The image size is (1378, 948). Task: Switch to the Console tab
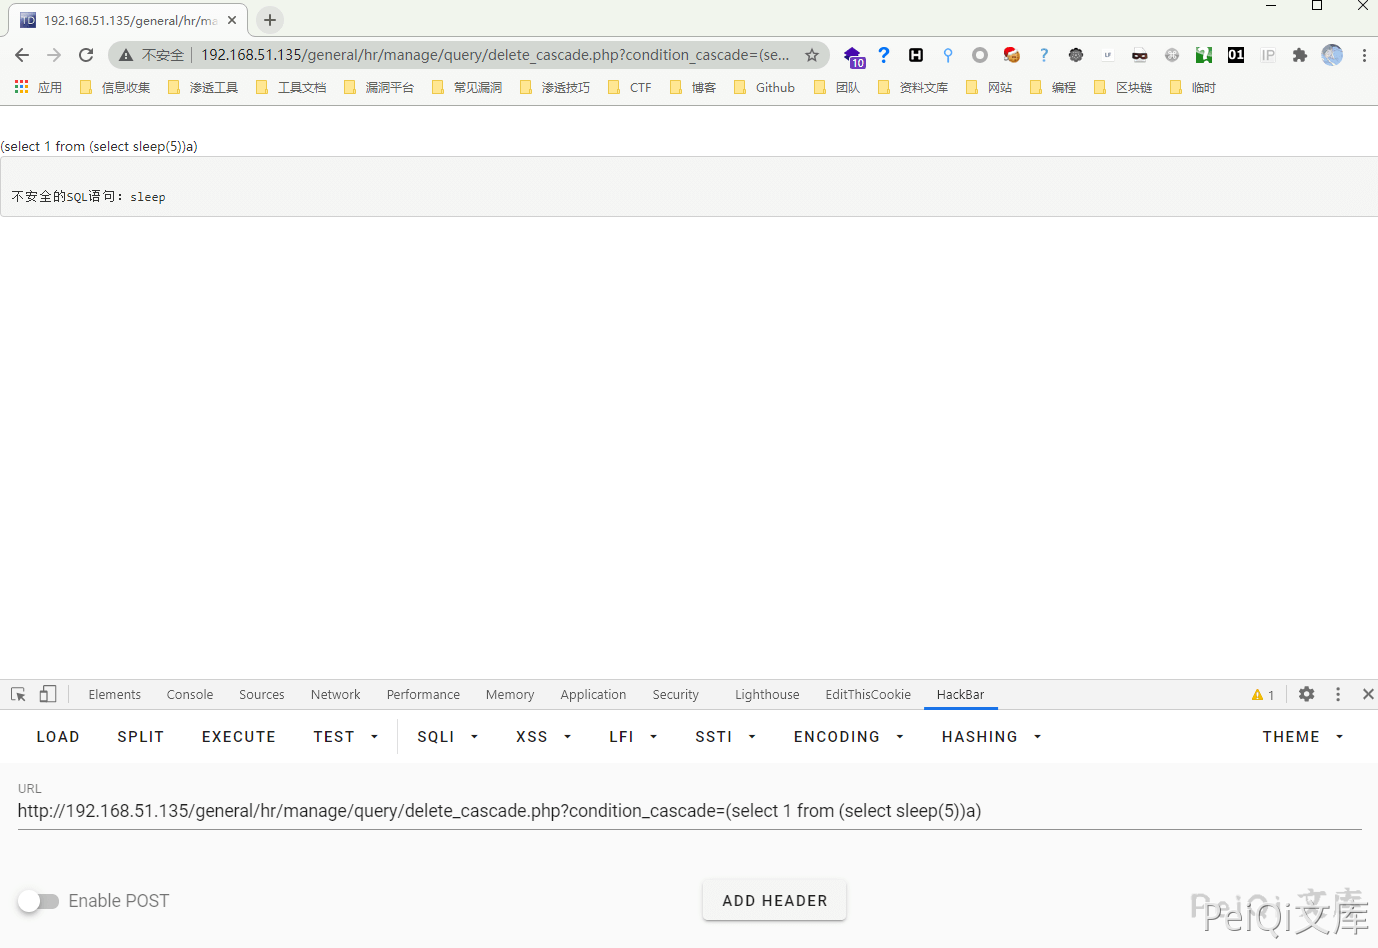tap(190, 694)
